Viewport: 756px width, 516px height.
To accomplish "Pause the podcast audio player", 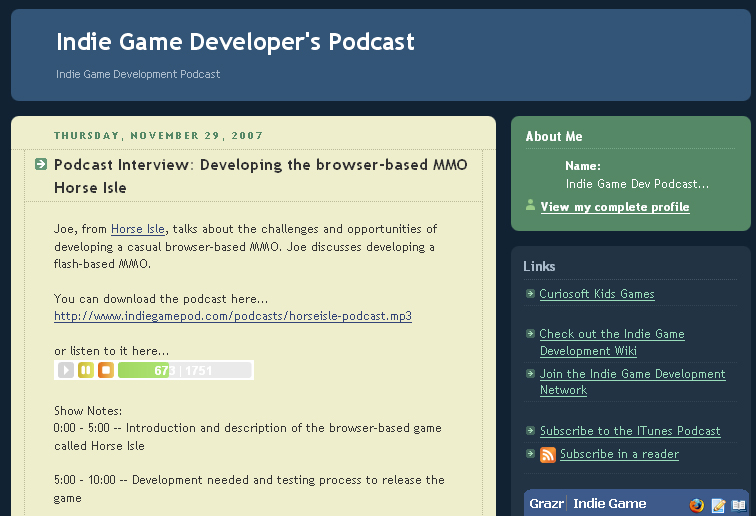I will click(x=86, y=370).
